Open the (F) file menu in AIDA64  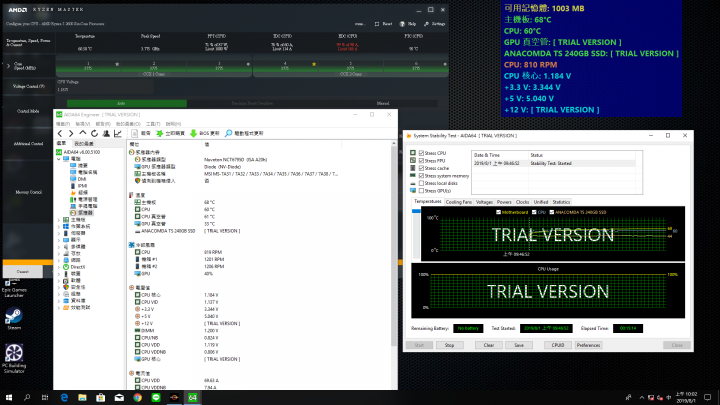pyautogui.click(x=63, y=124)
